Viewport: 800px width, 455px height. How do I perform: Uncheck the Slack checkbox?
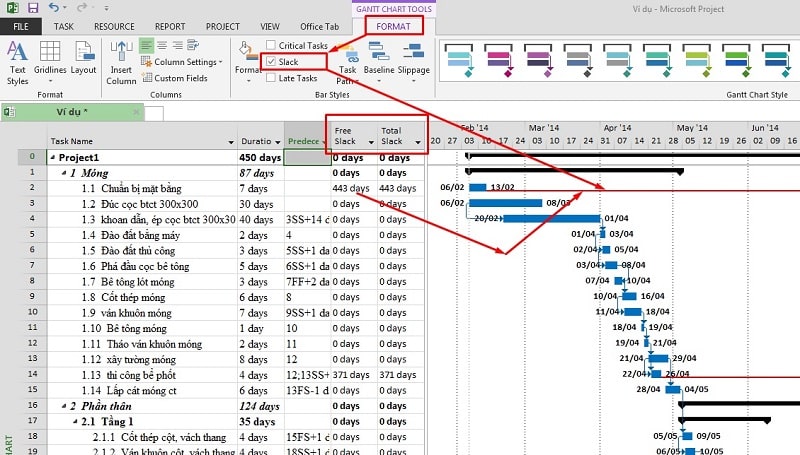tap(272, 62)
